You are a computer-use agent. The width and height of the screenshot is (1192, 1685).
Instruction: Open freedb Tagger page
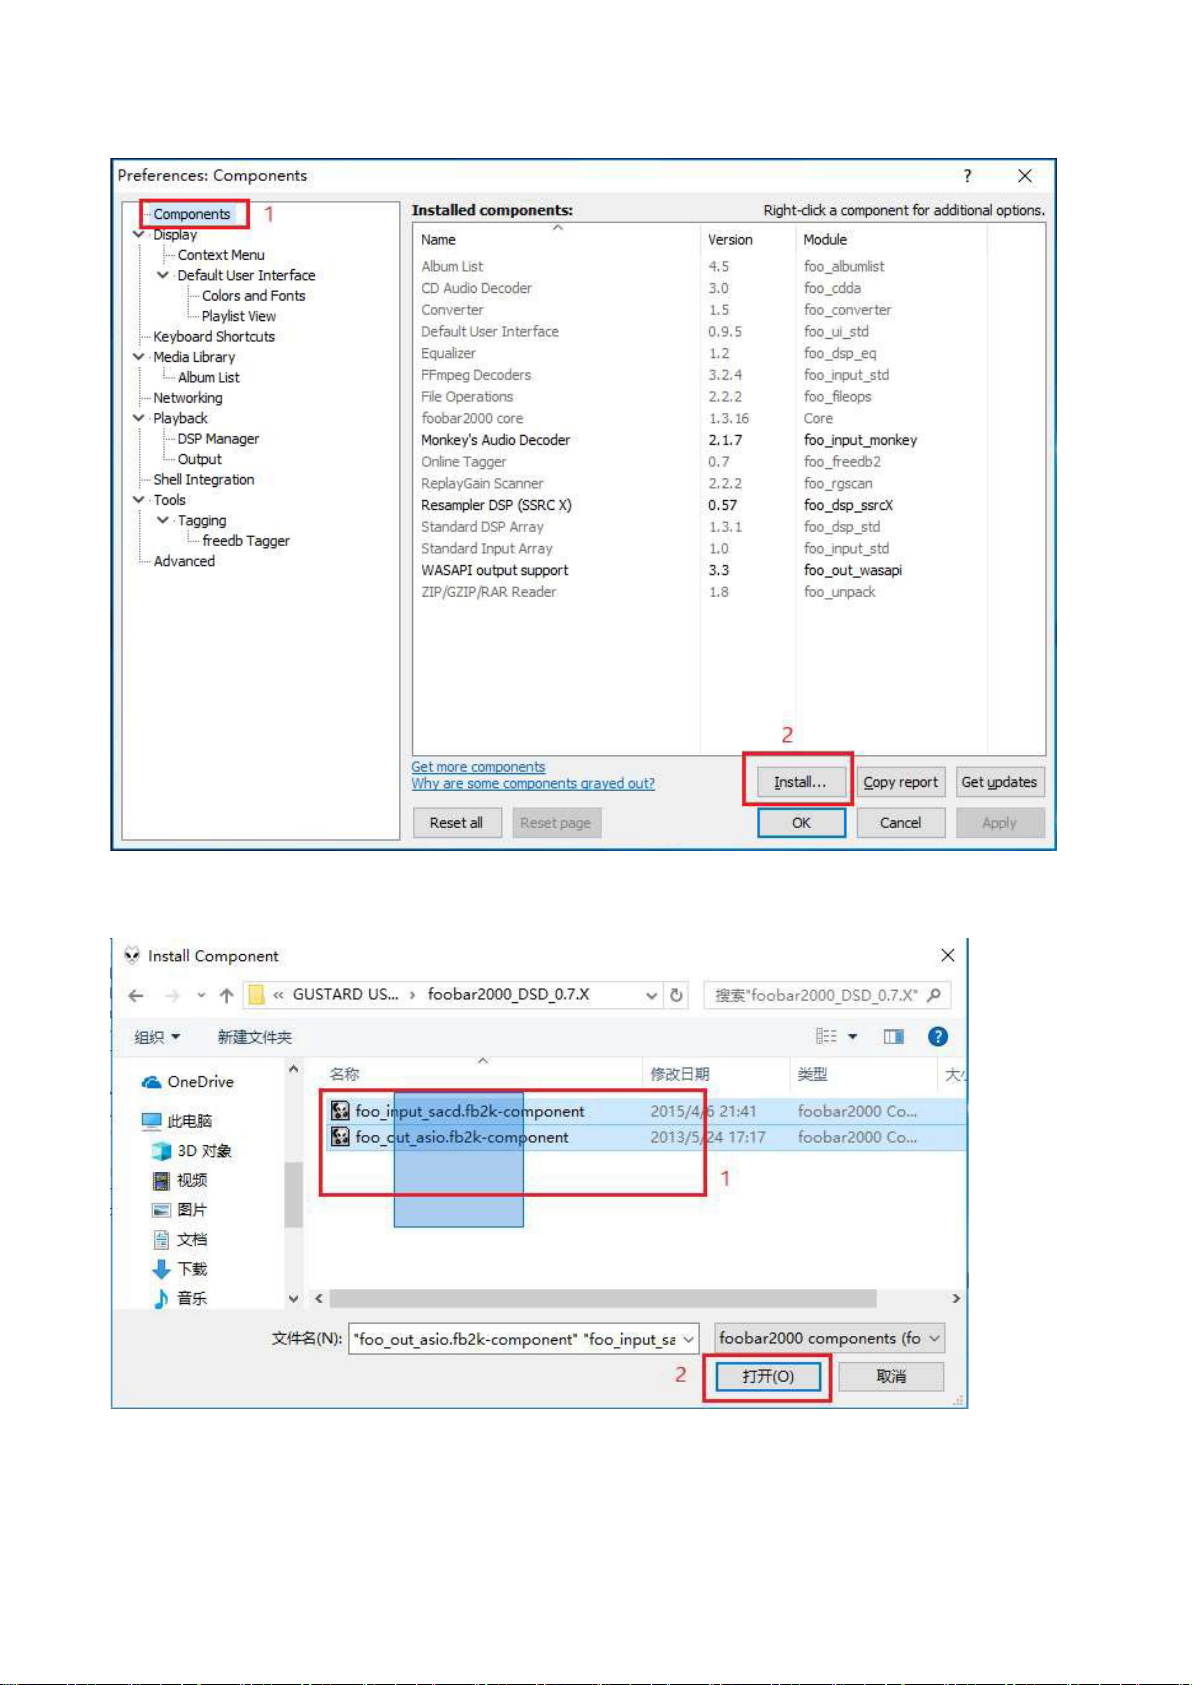point(246,541)
